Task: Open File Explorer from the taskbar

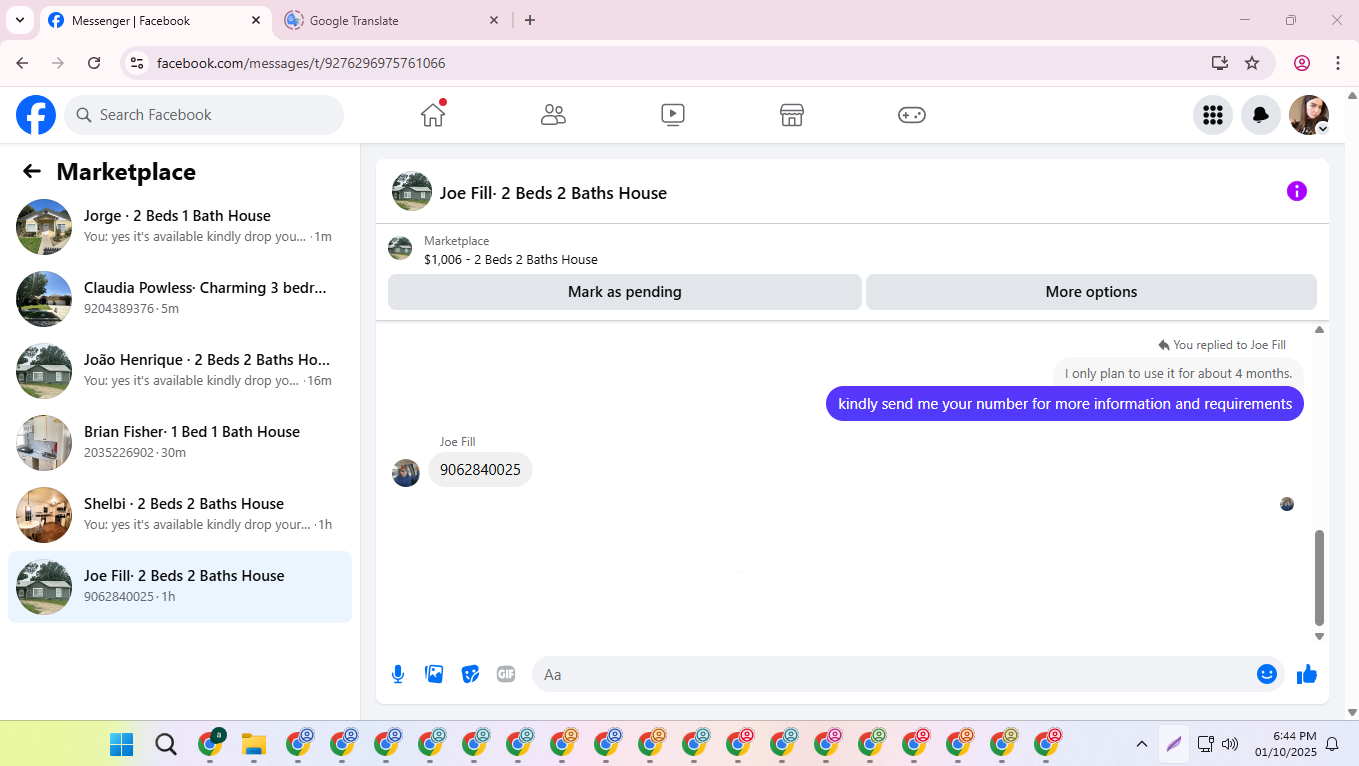Action: click(x=253, y=744)
